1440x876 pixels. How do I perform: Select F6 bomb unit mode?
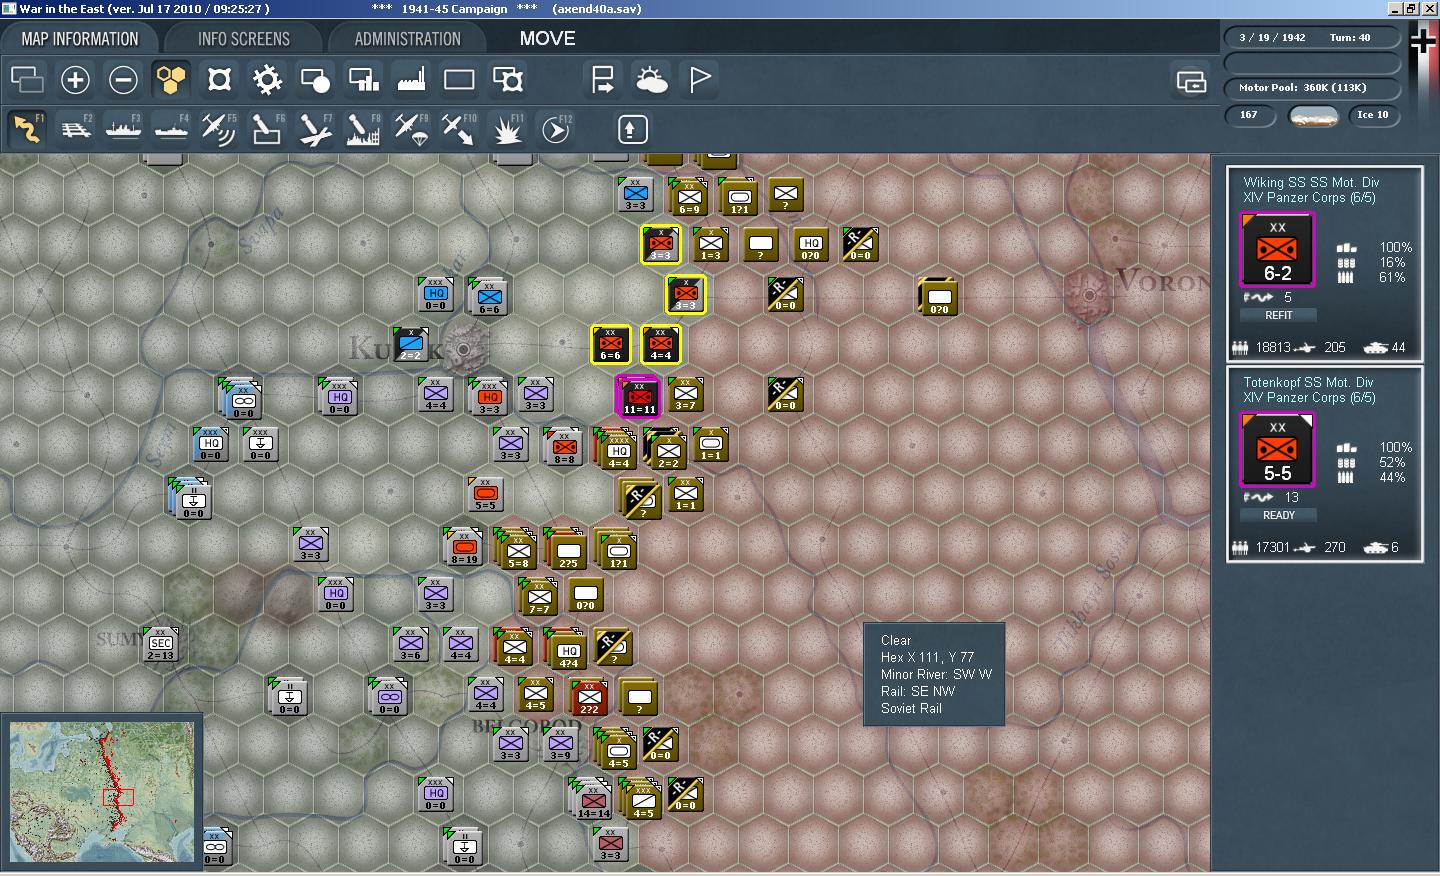(x=266, y=129)
